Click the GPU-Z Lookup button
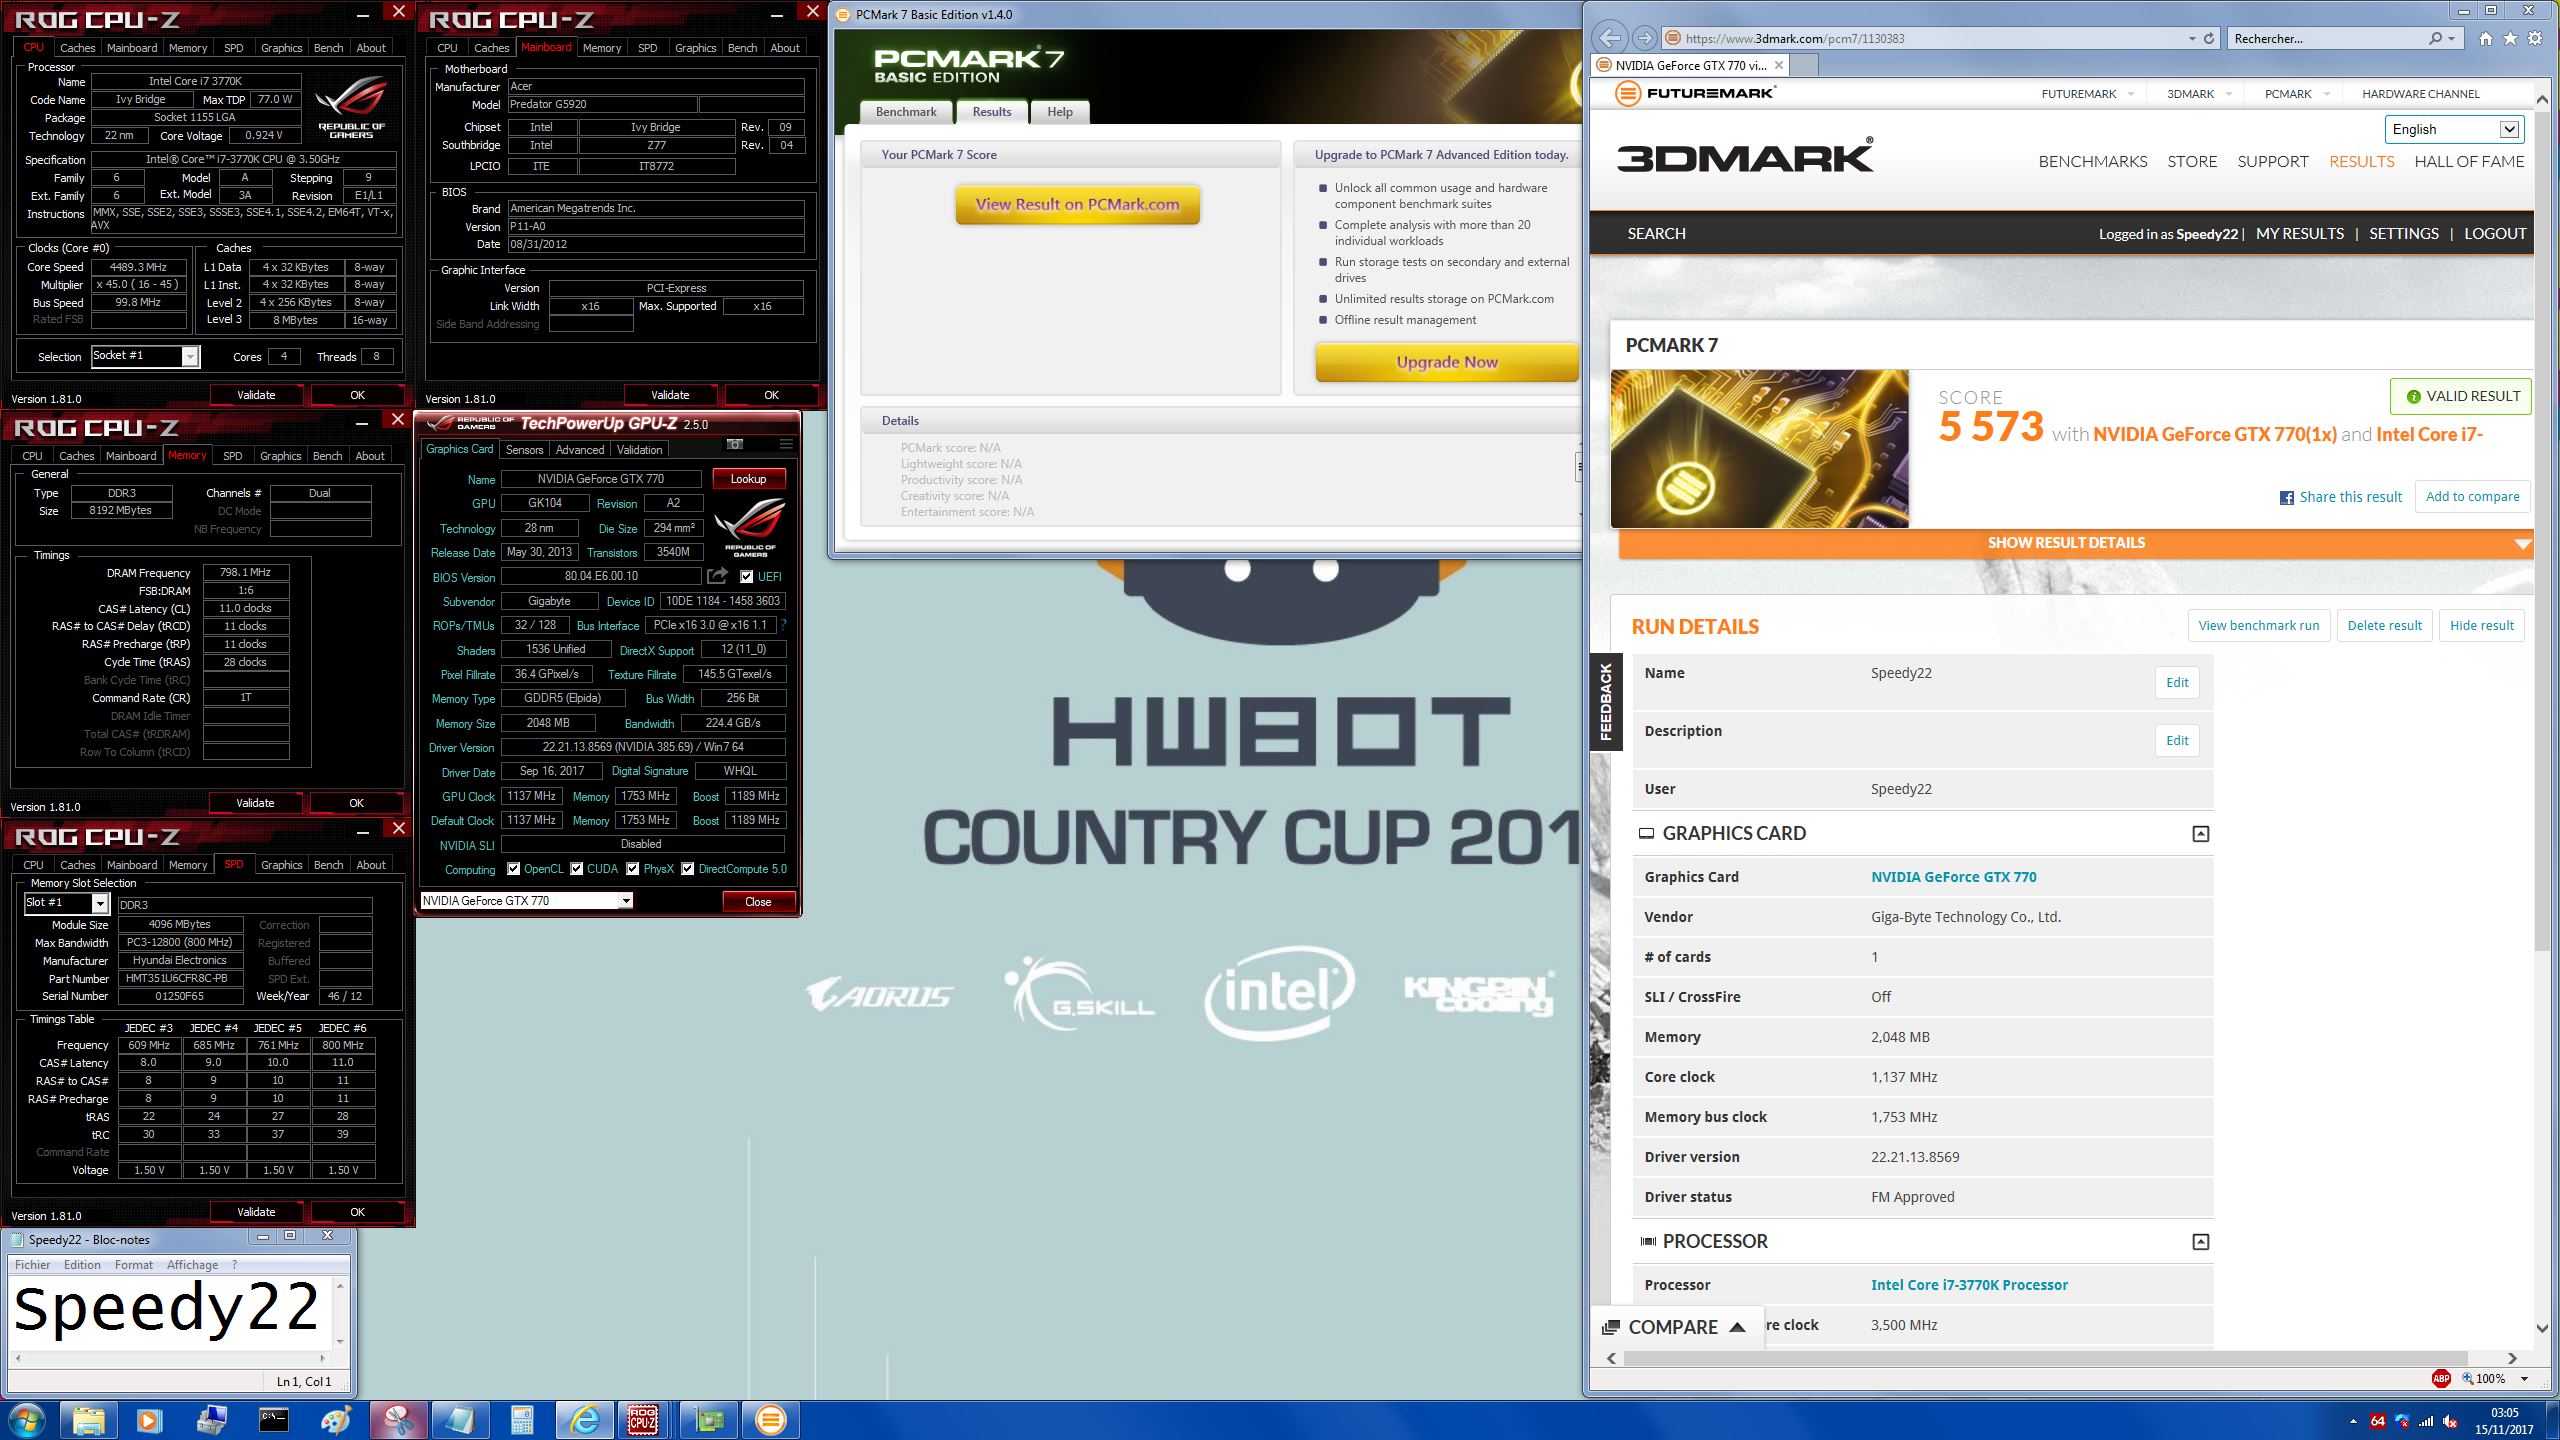Screen dimensions: 2560x1440 [748, 479]
